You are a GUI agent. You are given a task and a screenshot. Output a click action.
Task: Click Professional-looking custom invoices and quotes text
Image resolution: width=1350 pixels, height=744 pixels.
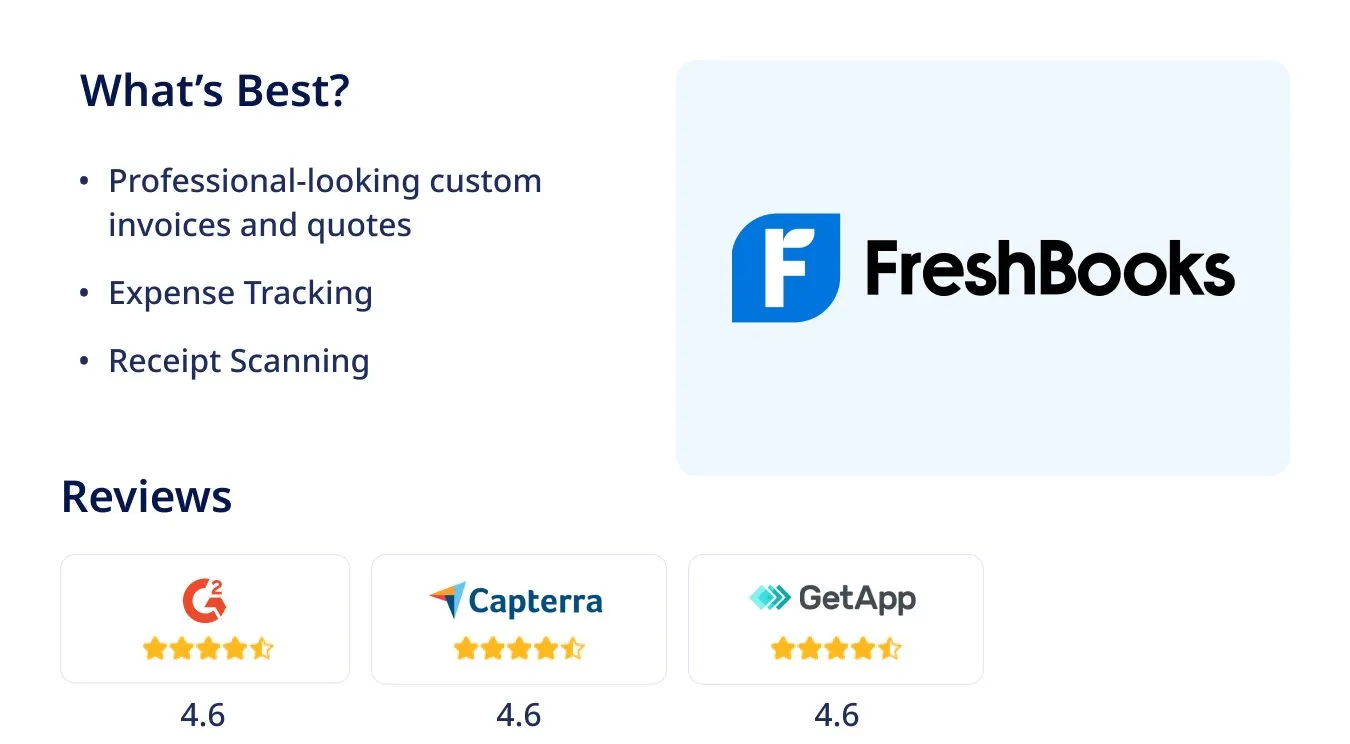[x=325, y=203]
